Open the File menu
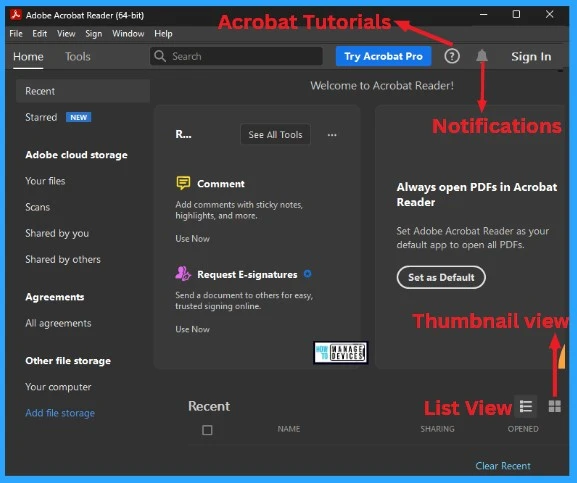 tap(16, 33)
